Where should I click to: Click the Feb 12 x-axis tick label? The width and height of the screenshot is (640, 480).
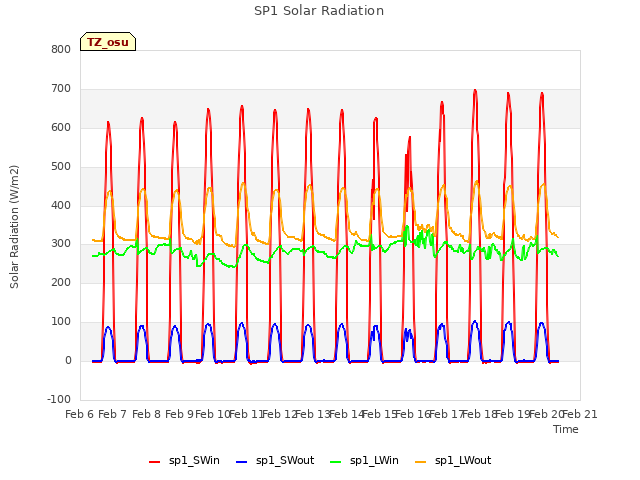[280, 414]
